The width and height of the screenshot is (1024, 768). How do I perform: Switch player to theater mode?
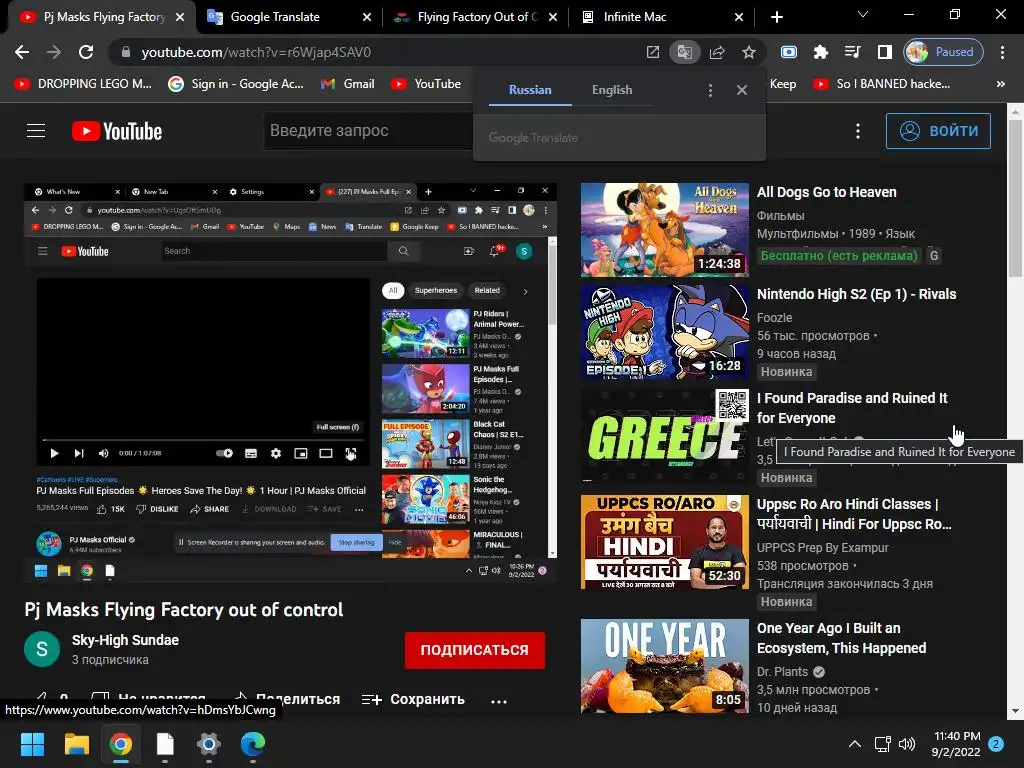click(x=326, y=453)
